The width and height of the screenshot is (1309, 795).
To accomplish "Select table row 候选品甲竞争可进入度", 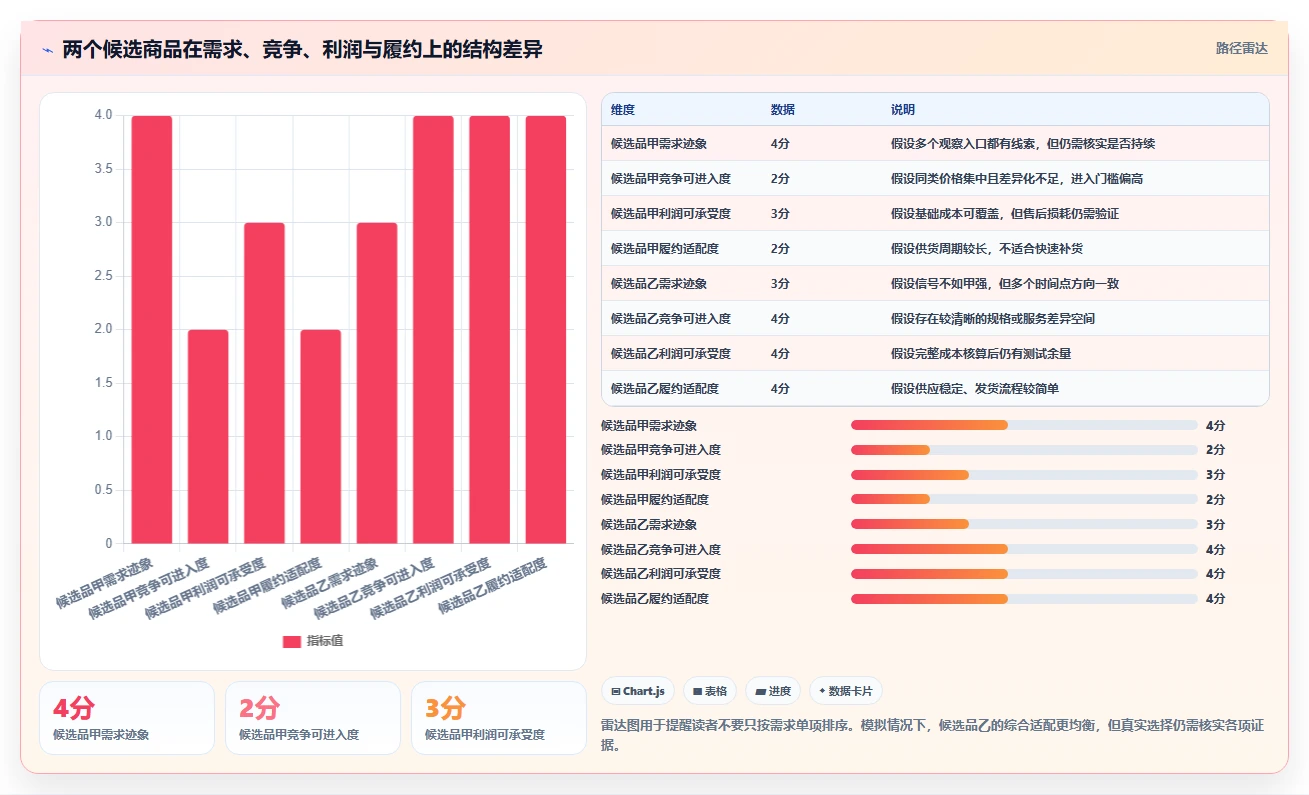I will [935, 179].
